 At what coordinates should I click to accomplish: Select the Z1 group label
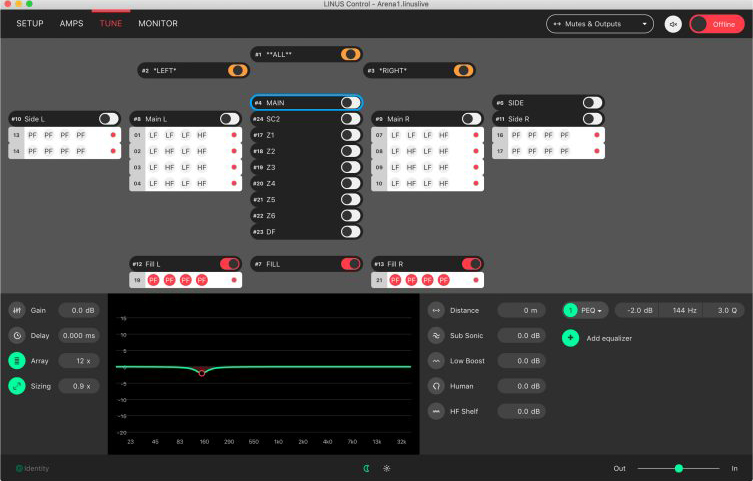coord(270,135)
